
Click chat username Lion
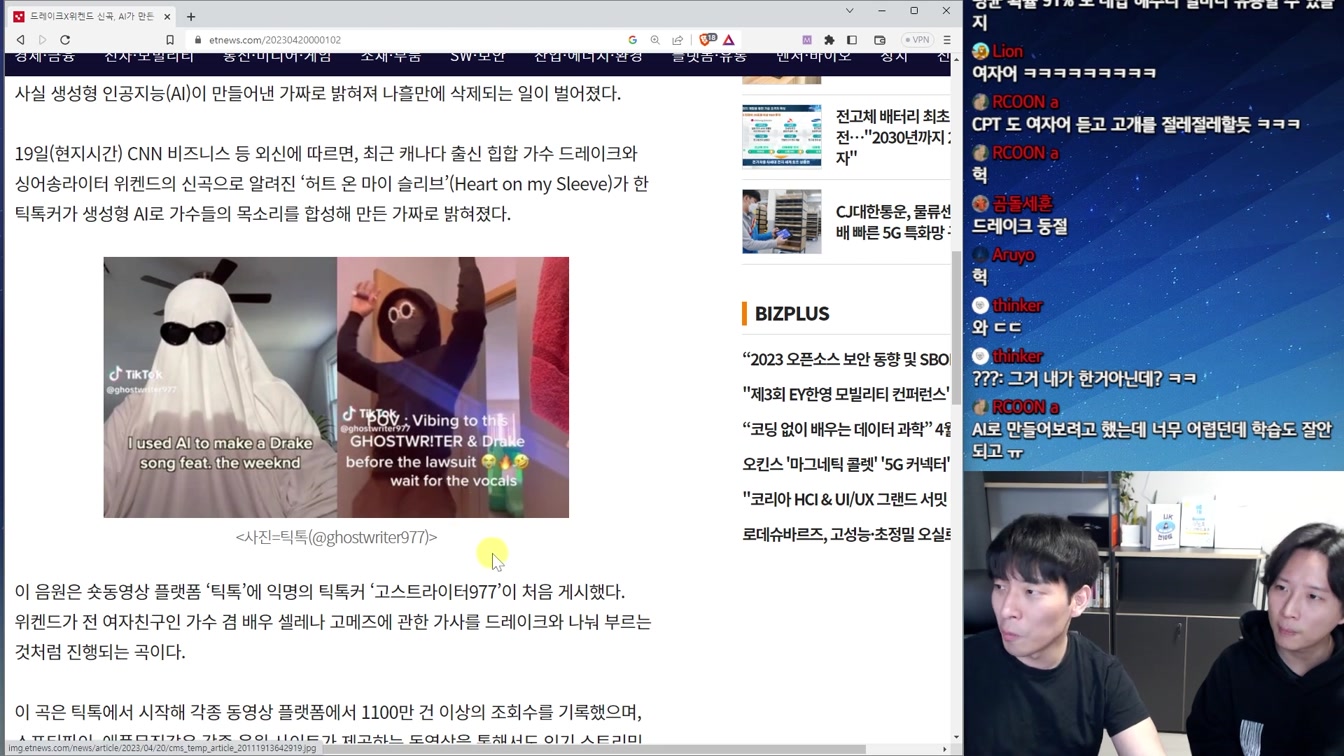coord(1007,51)
